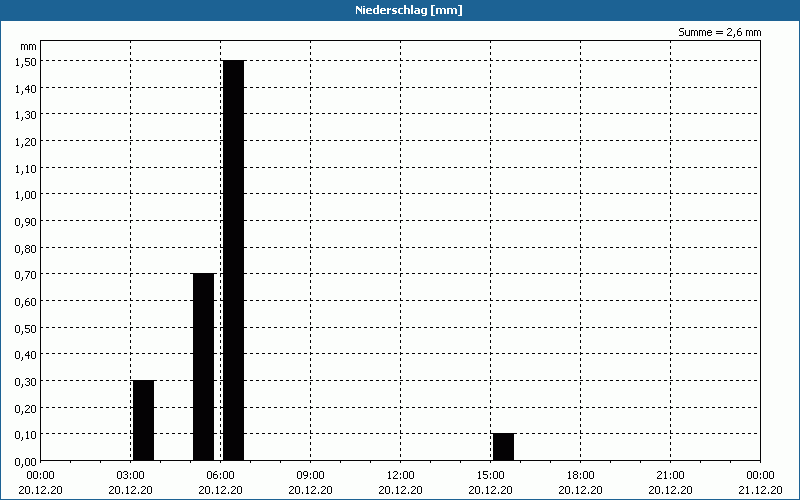Click the bar reaching 0,70 mm
This screenshot has height=500, width=800.
pyautogui.click(x=204, y=367)
